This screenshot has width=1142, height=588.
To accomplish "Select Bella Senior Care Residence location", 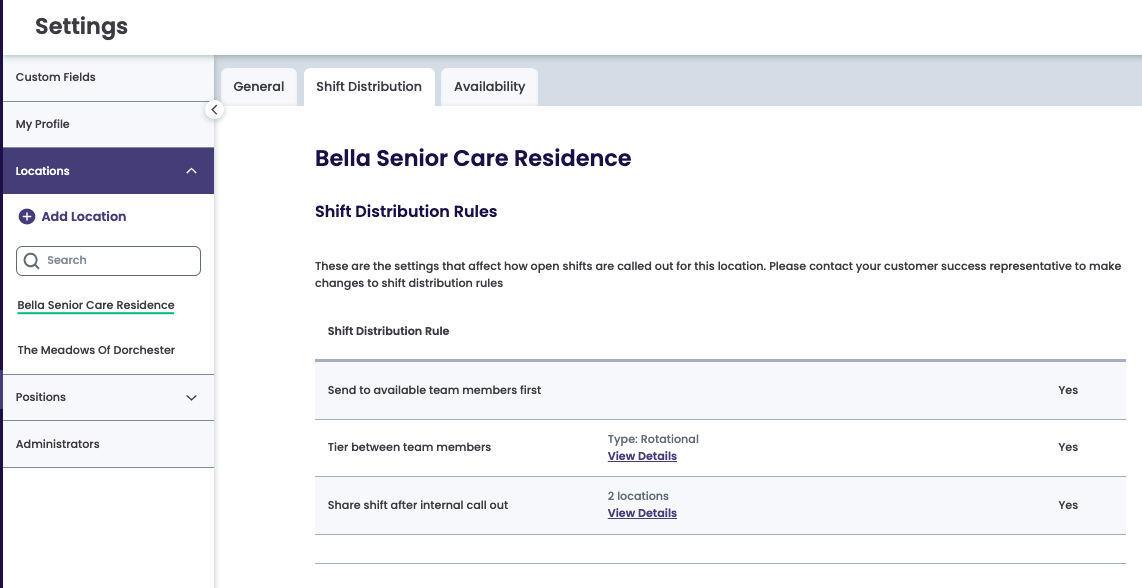I will 96,305.
